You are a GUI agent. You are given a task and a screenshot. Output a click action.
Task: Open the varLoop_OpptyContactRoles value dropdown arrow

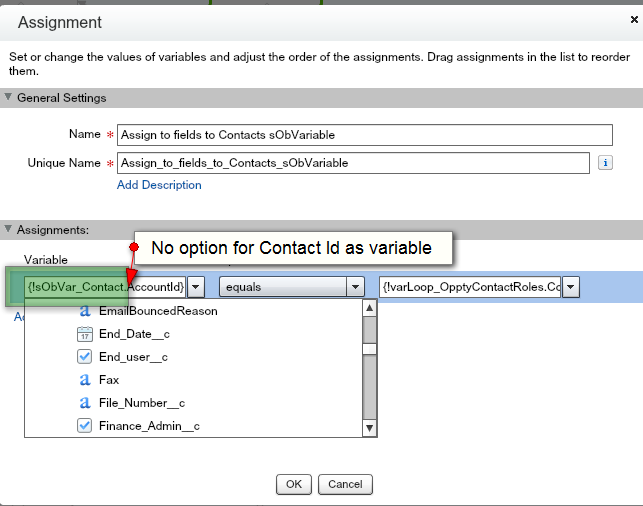(571, 287)
